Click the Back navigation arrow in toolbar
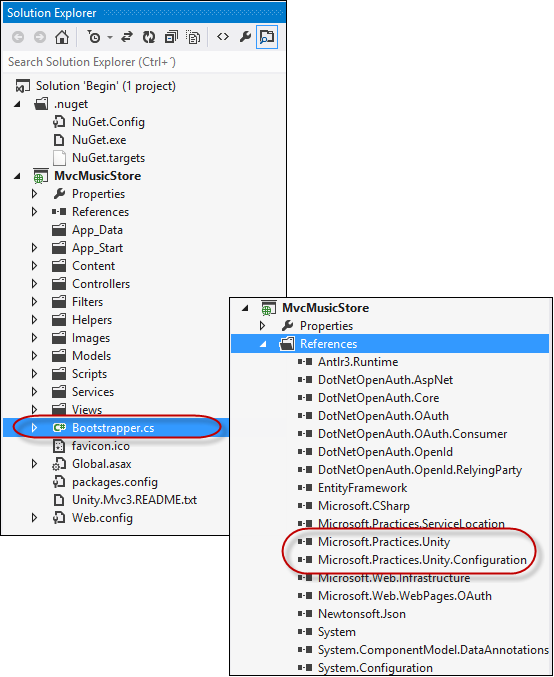The image size is (554, 677). click(18, 38)
